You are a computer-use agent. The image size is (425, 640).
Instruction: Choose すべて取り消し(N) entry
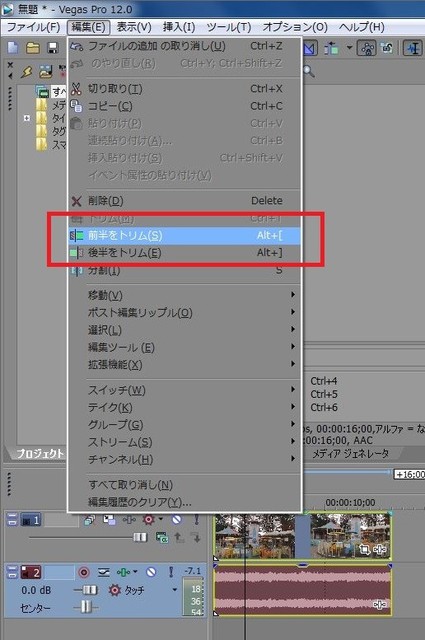click(x=185, y=485)
